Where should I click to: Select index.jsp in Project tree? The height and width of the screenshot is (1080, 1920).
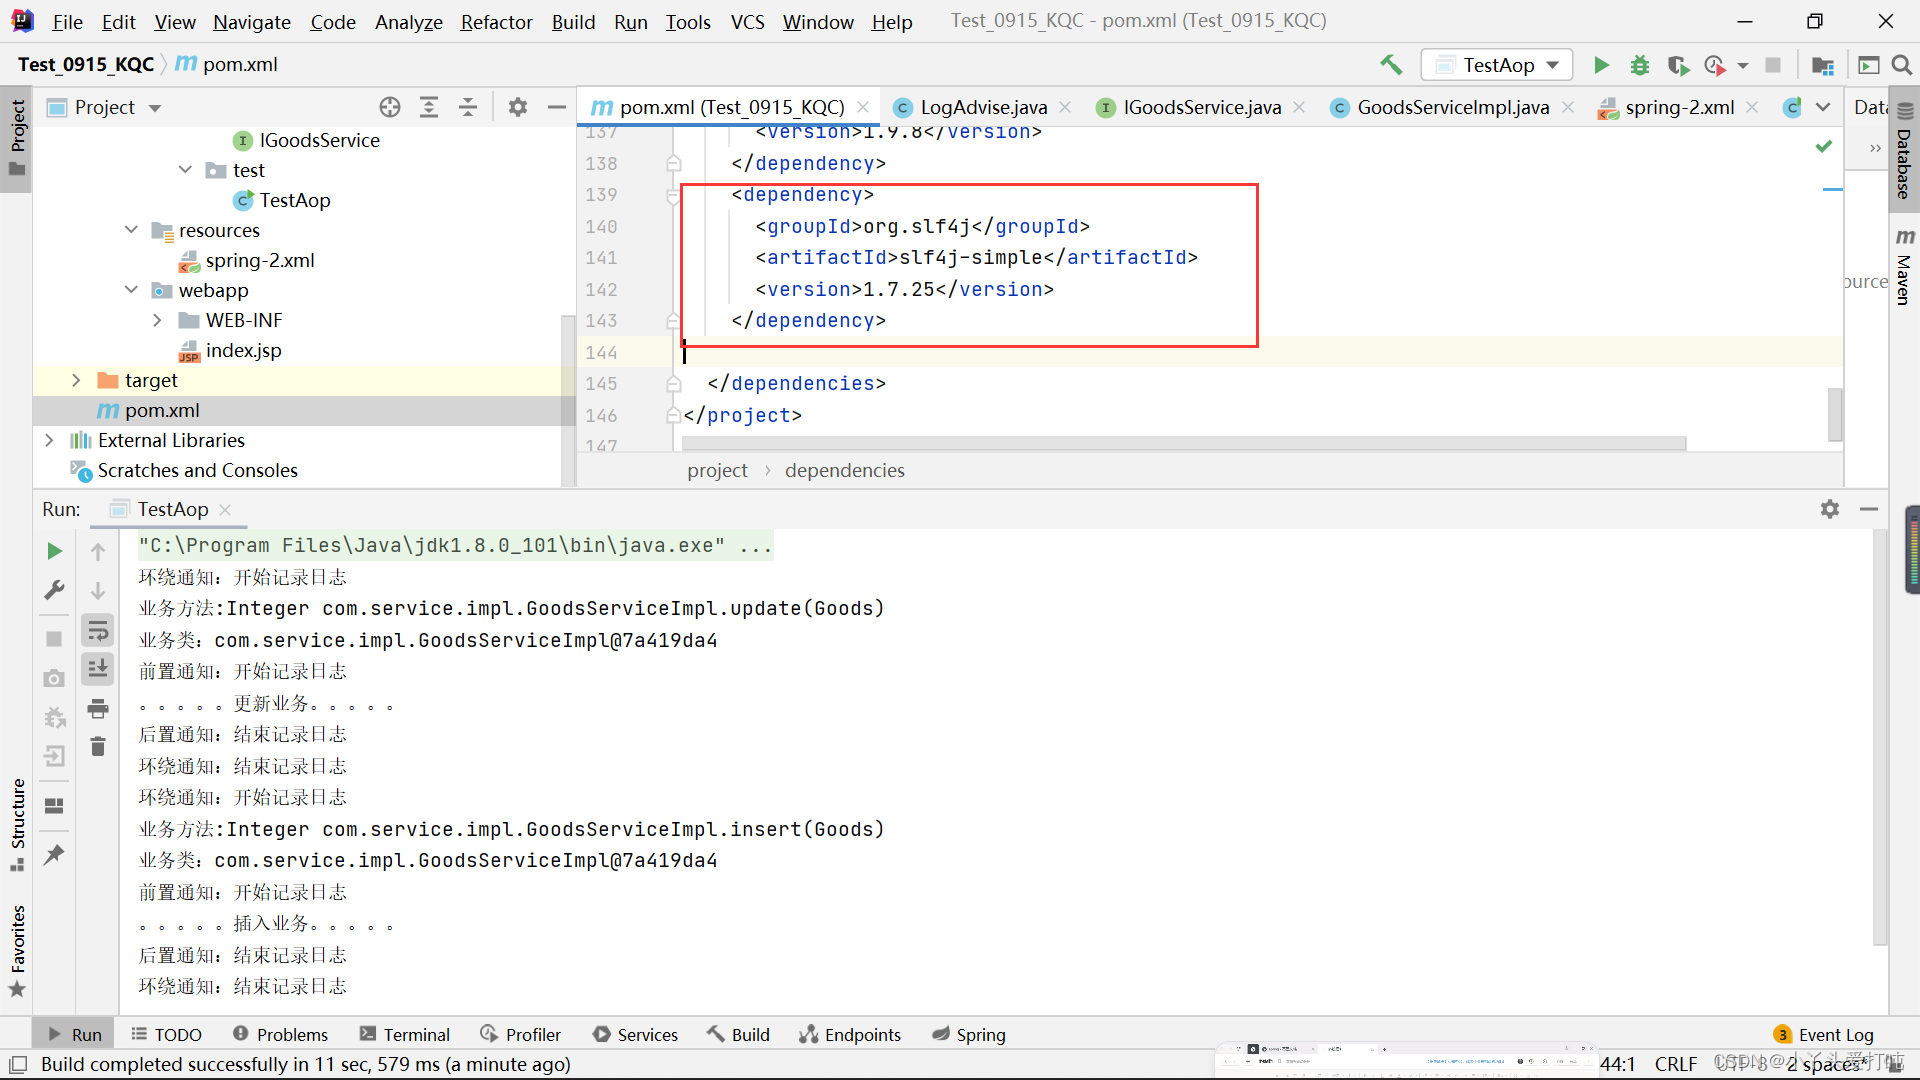(243, 350)
